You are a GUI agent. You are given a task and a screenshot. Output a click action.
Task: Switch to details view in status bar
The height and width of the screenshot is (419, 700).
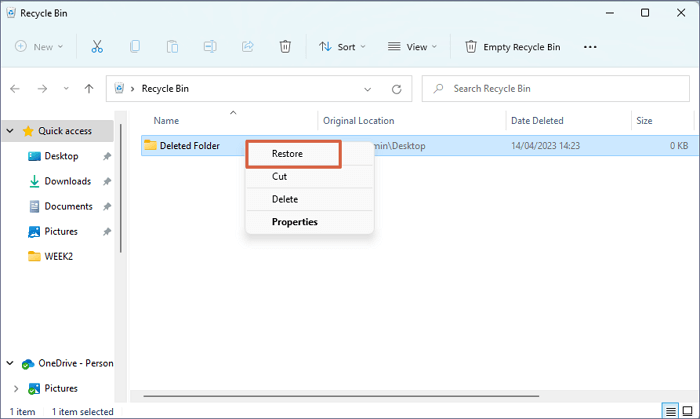click(670, 411)
